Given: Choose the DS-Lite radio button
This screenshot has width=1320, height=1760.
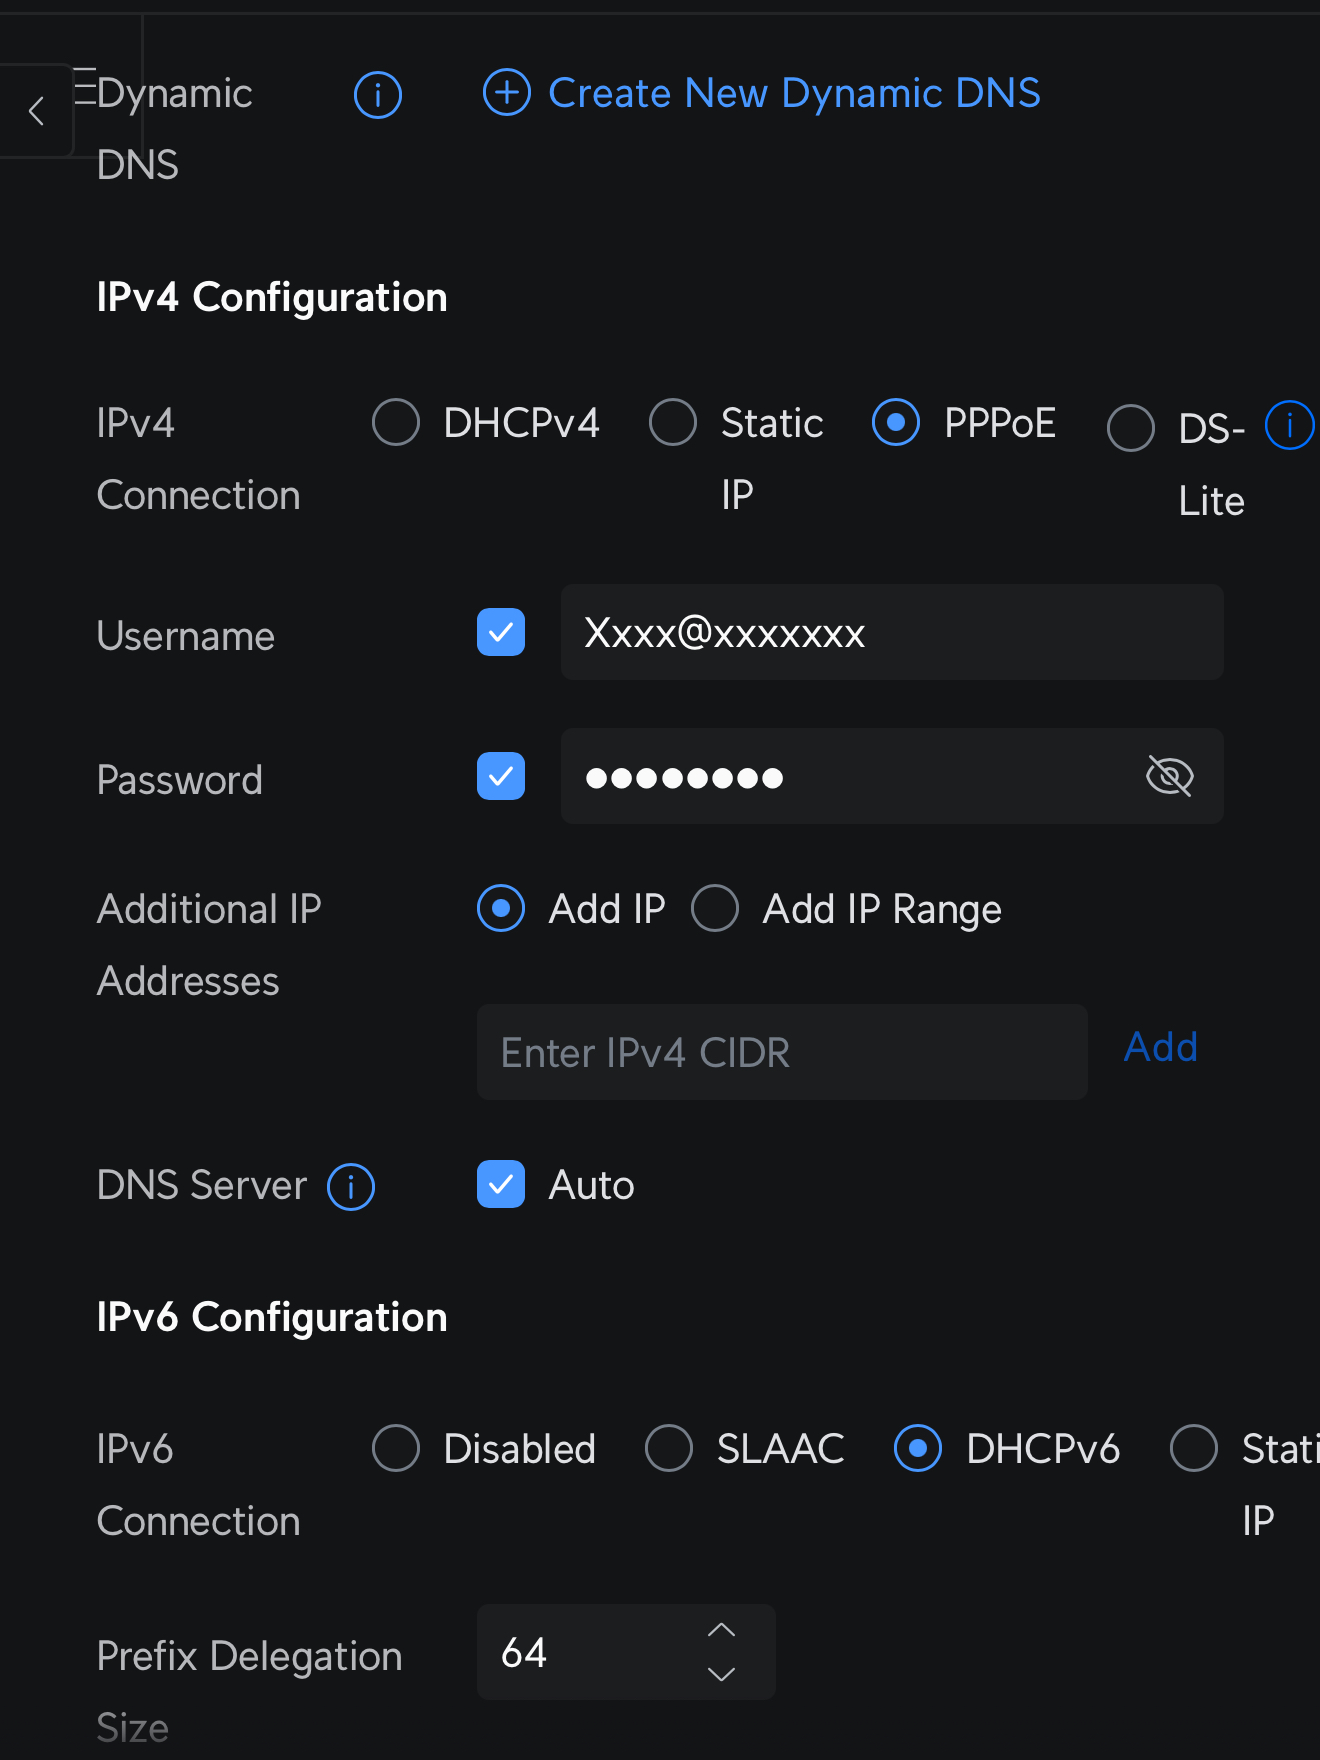Looking at the screenshot, I should point(1131,428).
